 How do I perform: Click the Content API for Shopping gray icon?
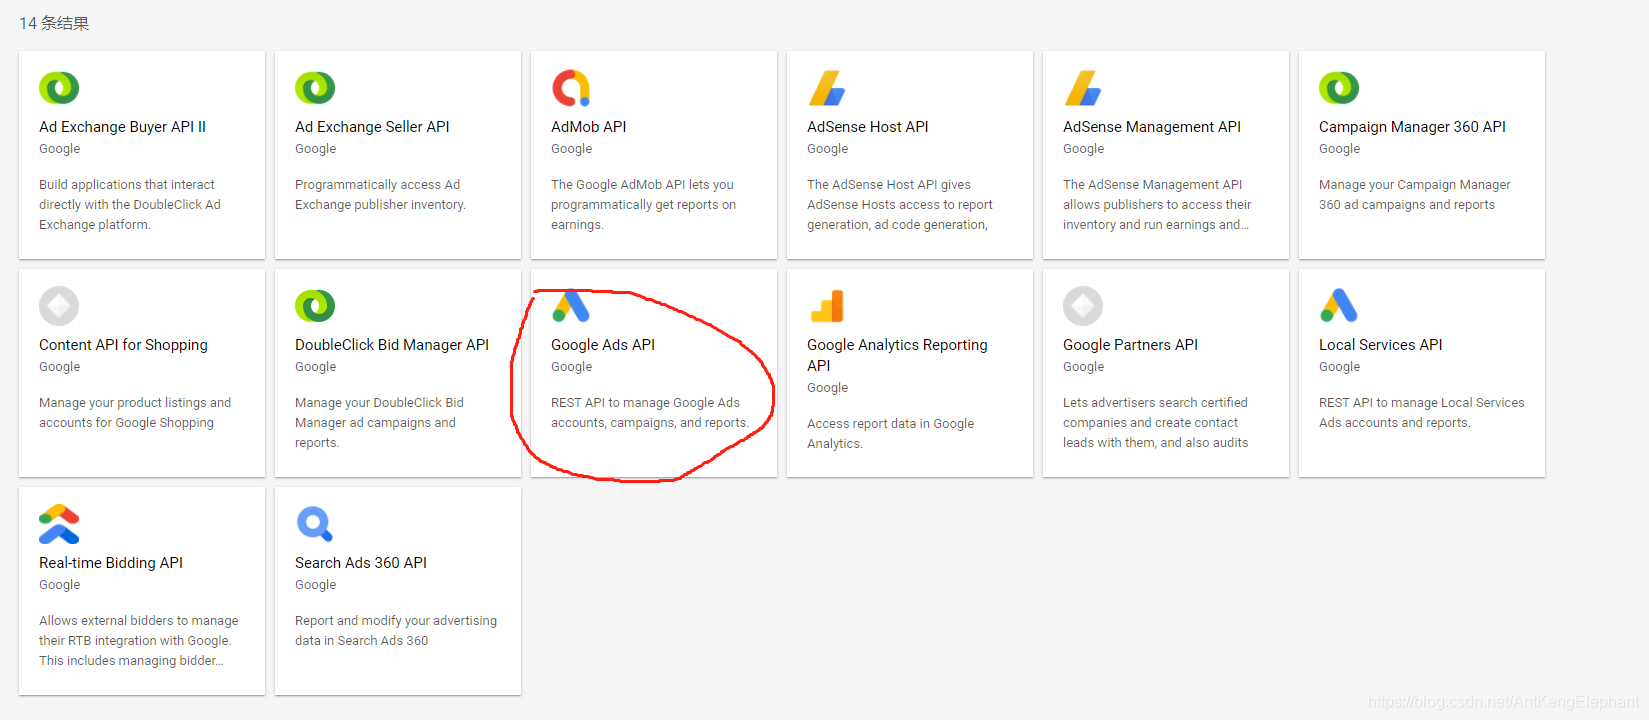pos(59,306)
